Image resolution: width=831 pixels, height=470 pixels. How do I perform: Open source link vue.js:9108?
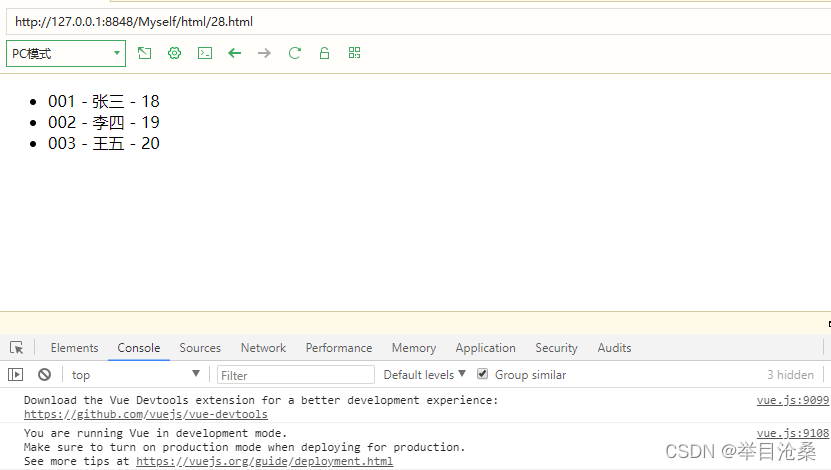[x=793, y=433]
